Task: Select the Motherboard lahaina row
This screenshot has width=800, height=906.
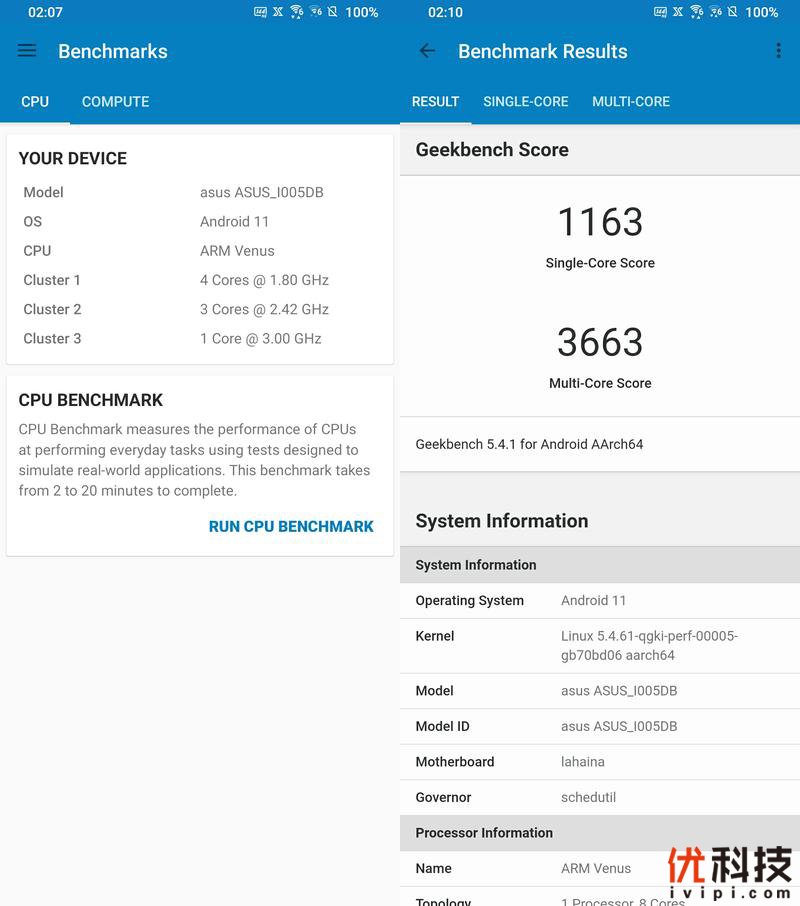Action: tap(600, 762)
